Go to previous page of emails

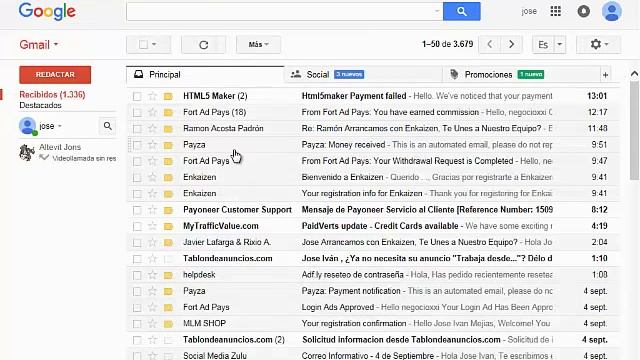[490, 44]
